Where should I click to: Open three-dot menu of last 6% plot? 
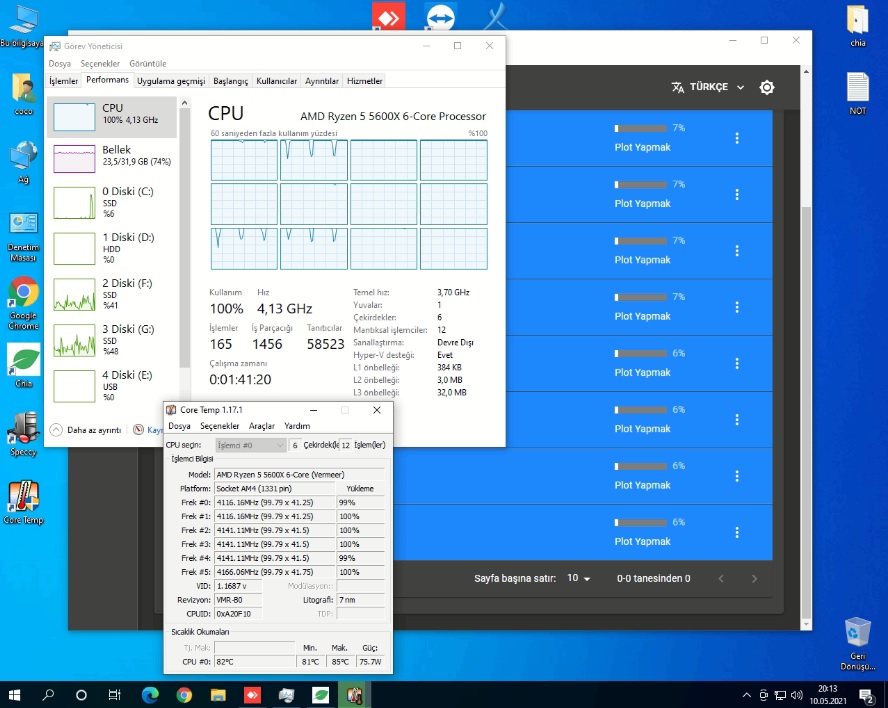point(737,532)
